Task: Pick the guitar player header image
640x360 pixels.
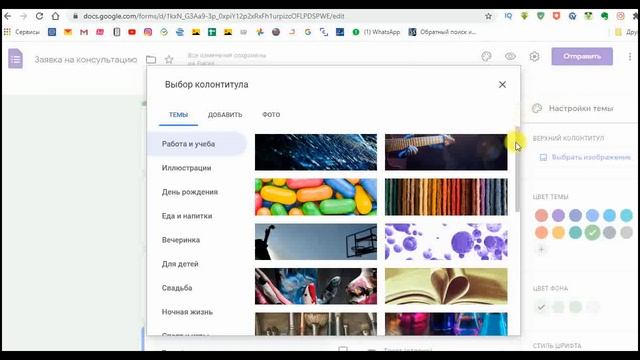Action: 446,152
